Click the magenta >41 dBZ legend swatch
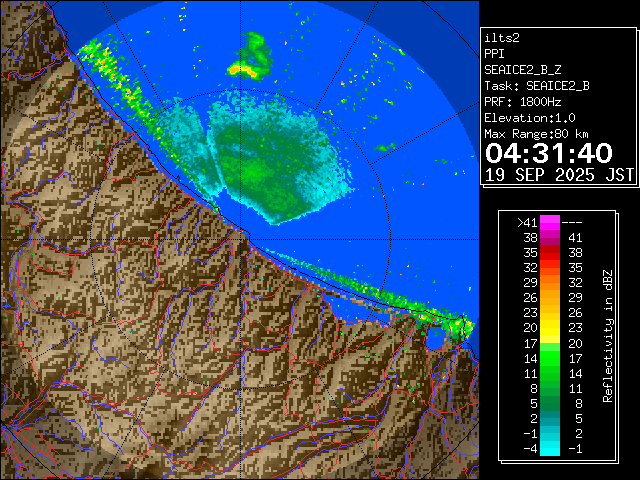This screenshot has height=480, width=640. [550, 222]
